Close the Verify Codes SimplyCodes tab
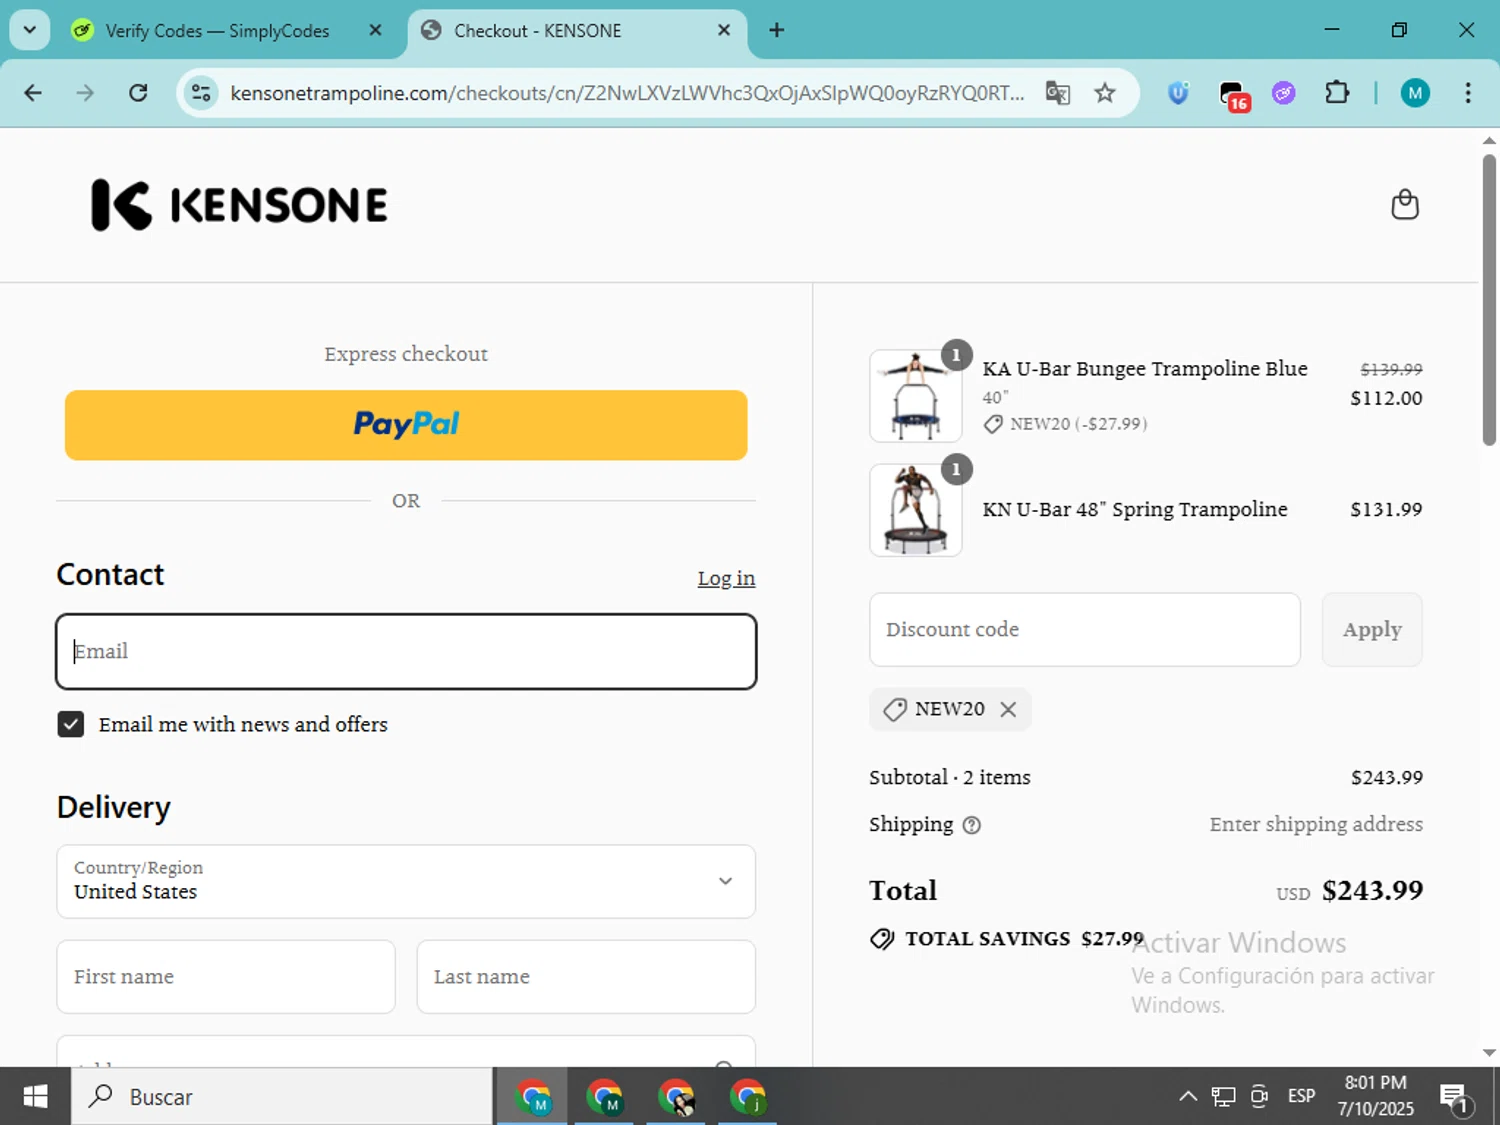This screenshot has height=1125, width=1500. pyautogui.click(x=375, y=30)
